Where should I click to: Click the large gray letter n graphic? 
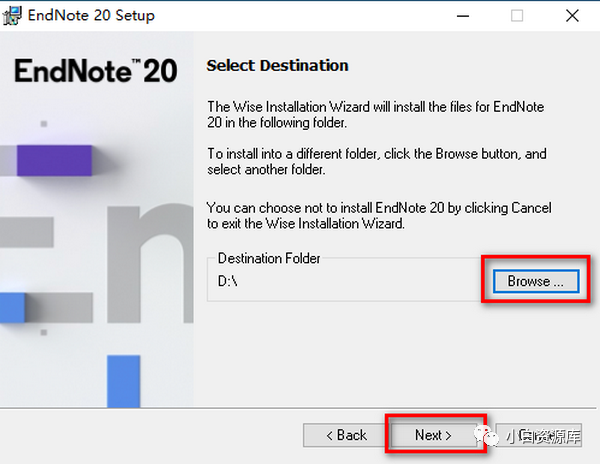[x=150, y=264]
